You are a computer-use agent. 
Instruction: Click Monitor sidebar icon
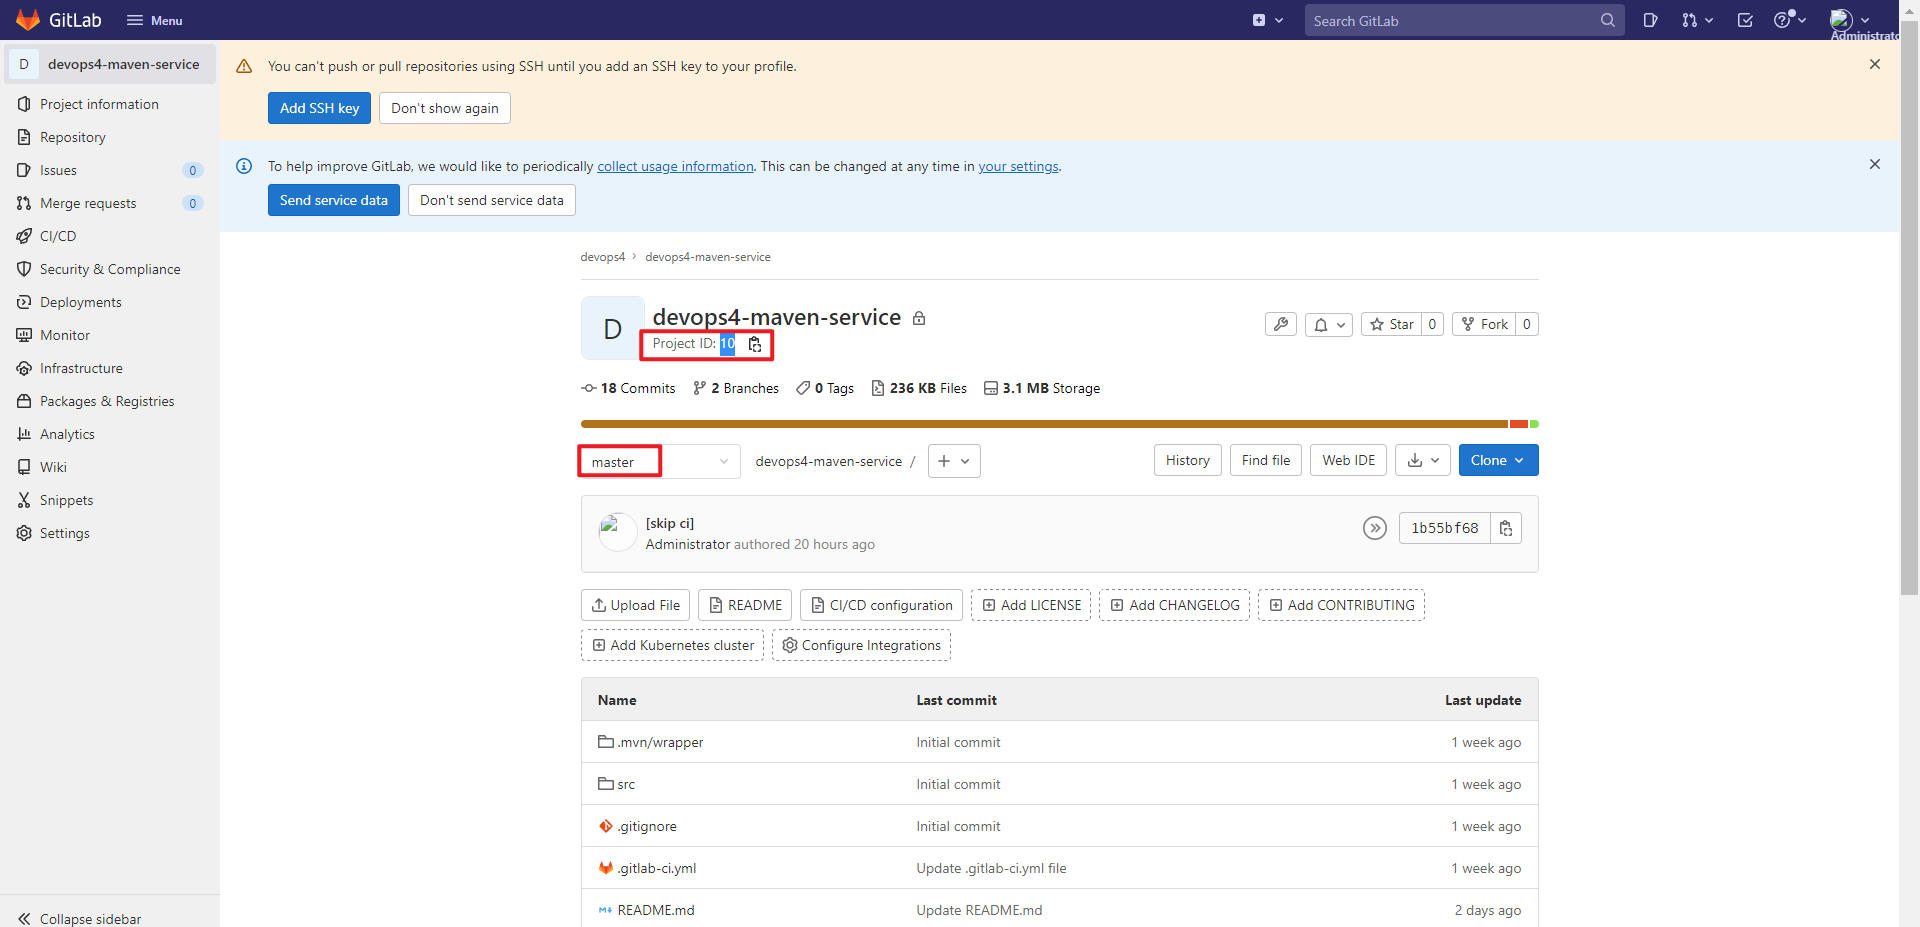click(x=24, y=335)
